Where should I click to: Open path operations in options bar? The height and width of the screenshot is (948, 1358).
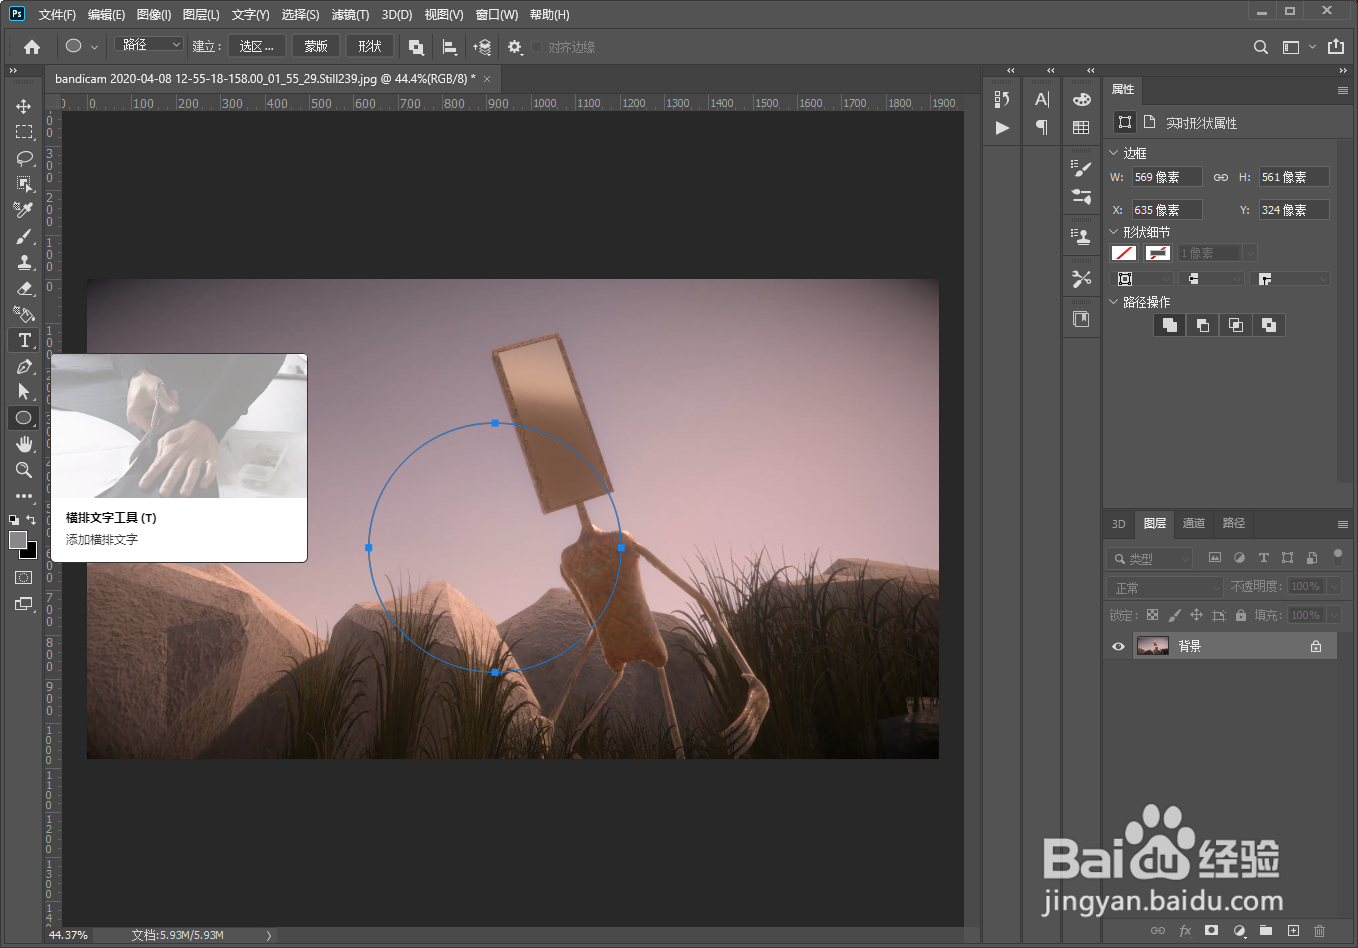(416, 47)
